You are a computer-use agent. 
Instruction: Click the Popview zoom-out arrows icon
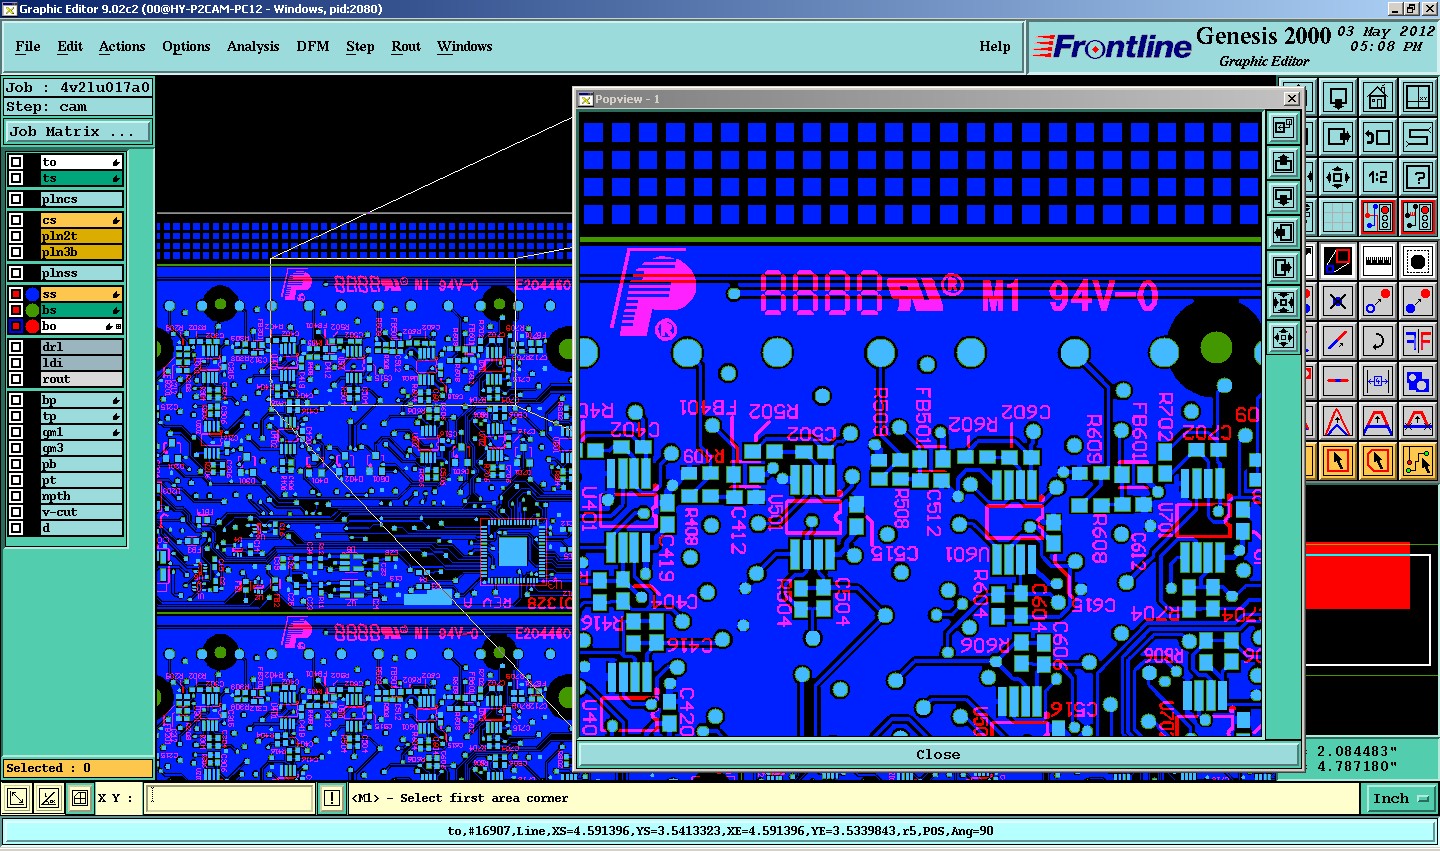(x=1284, y=337)
